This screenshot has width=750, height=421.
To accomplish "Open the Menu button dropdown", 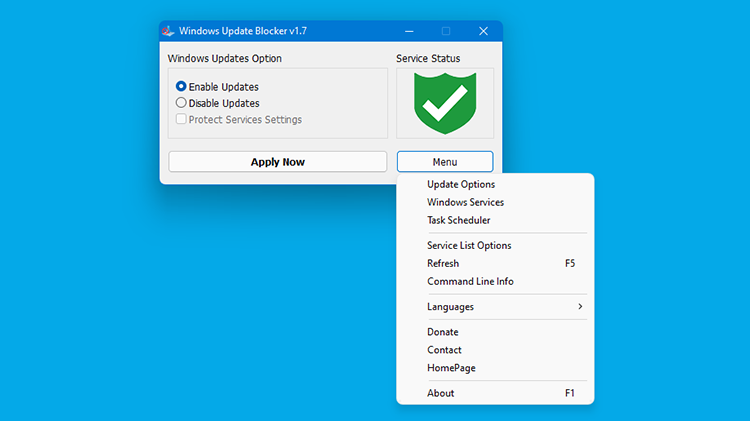I will [445, 162].
